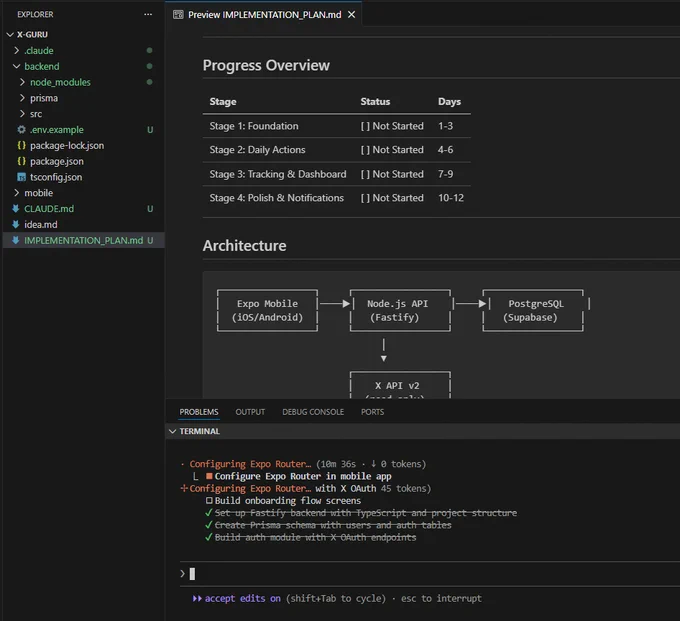Collapse the TERMINAL section chevron
The width and height of the screenshot is (680, 621).
pos(172,431)
